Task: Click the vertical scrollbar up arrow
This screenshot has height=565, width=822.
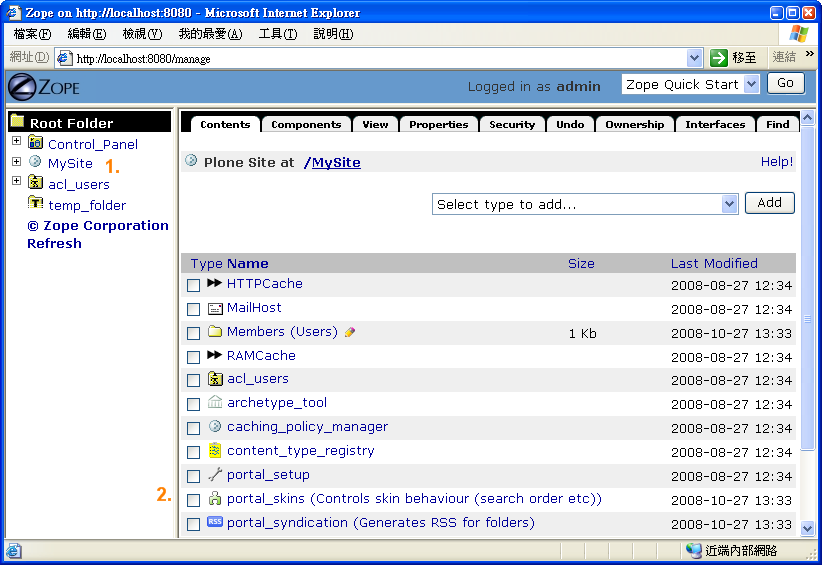Action: [807, 117]
